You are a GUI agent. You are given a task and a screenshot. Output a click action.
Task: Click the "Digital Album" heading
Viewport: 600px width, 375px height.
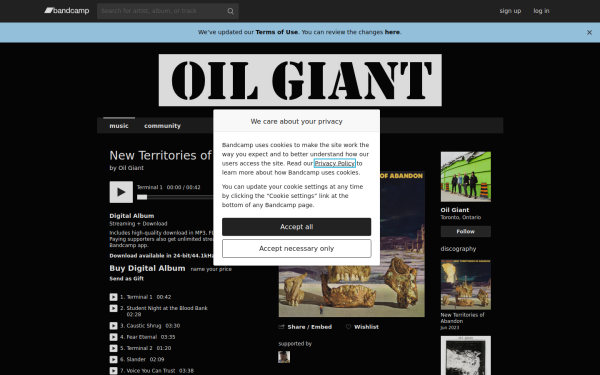(132, 216)
